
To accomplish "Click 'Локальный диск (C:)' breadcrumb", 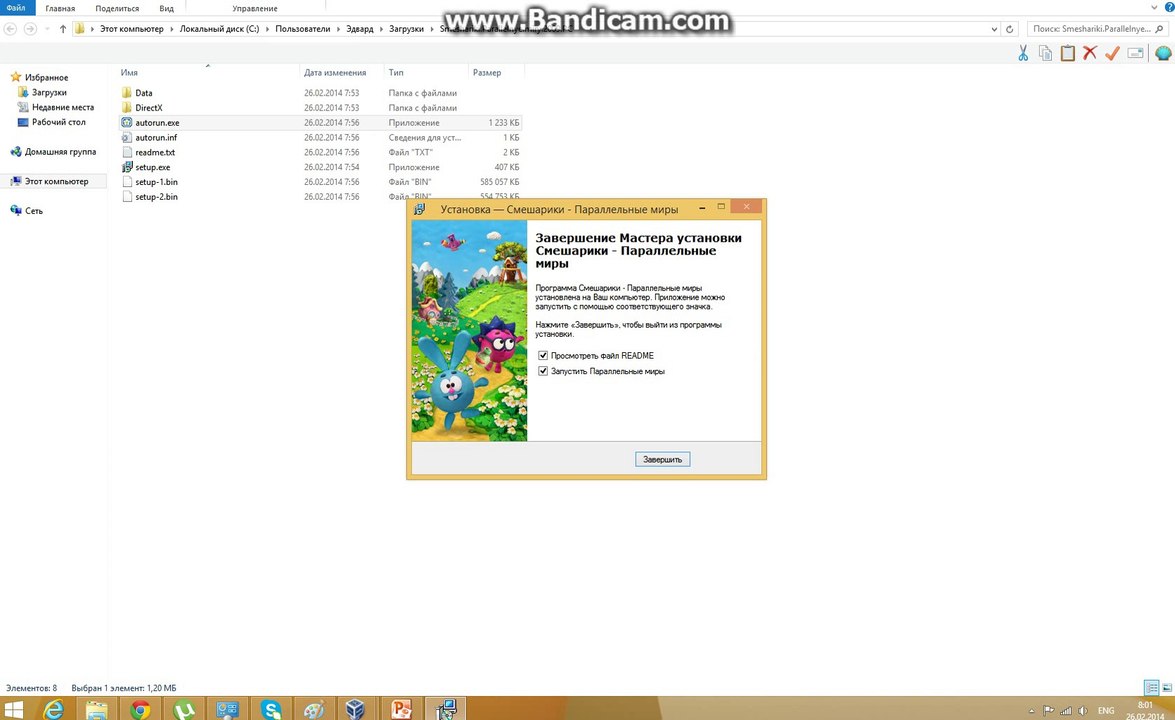I will tap(220, 29).
